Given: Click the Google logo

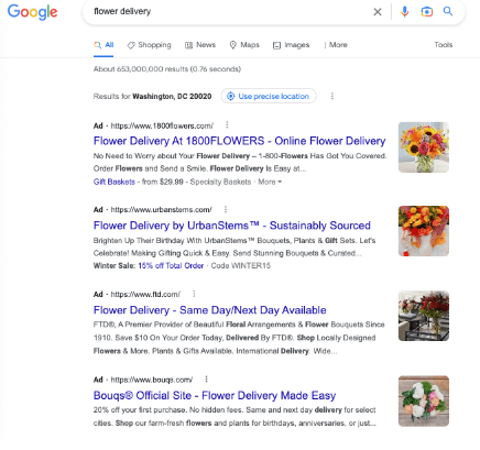Looking at the screenshot, I should (x=32, y=12).
